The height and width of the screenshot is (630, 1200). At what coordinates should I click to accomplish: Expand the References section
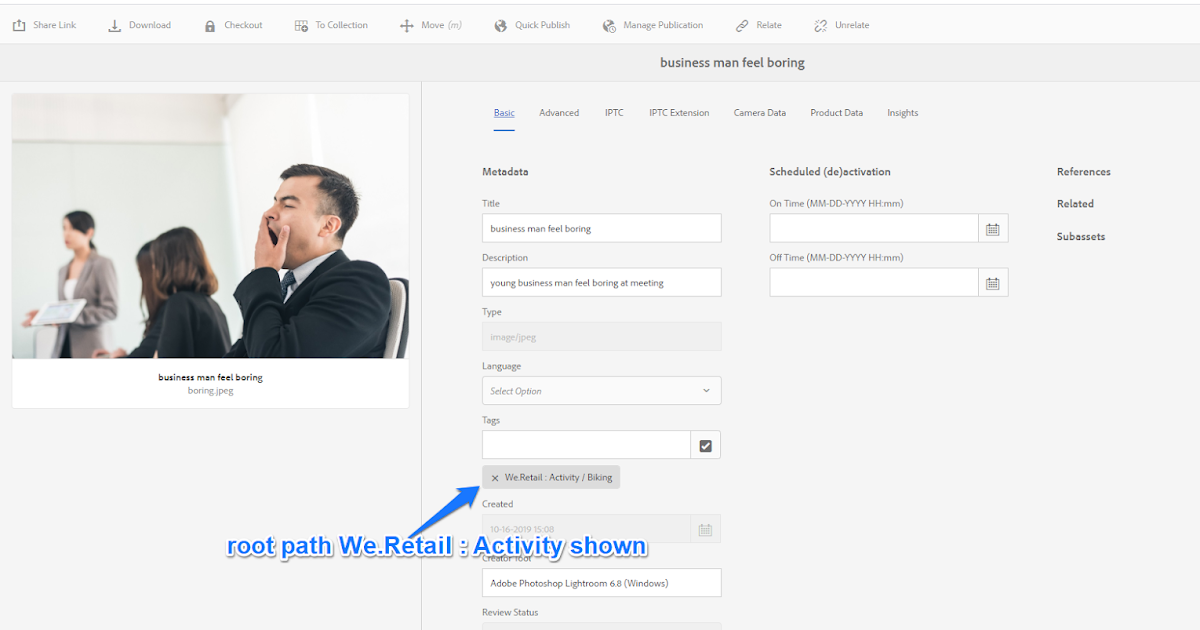[x=1084, y=171]
